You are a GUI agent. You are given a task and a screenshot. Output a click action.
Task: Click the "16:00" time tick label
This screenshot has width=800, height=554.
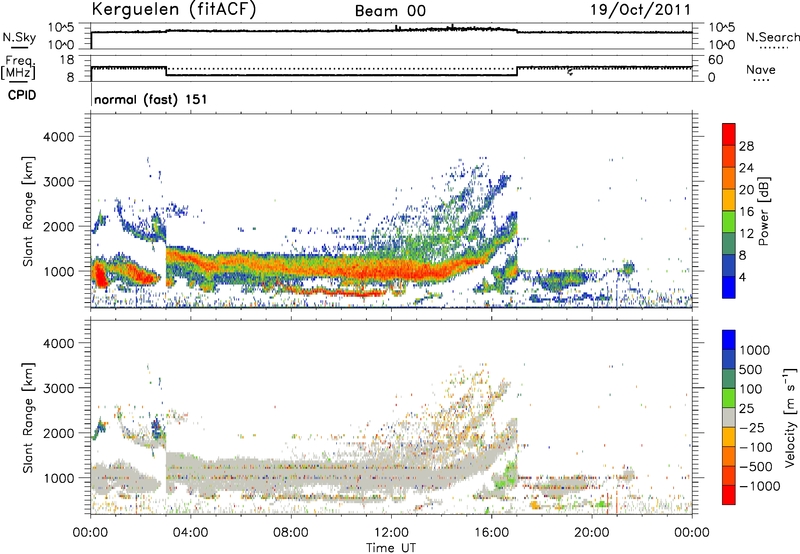tap(491, 533)
